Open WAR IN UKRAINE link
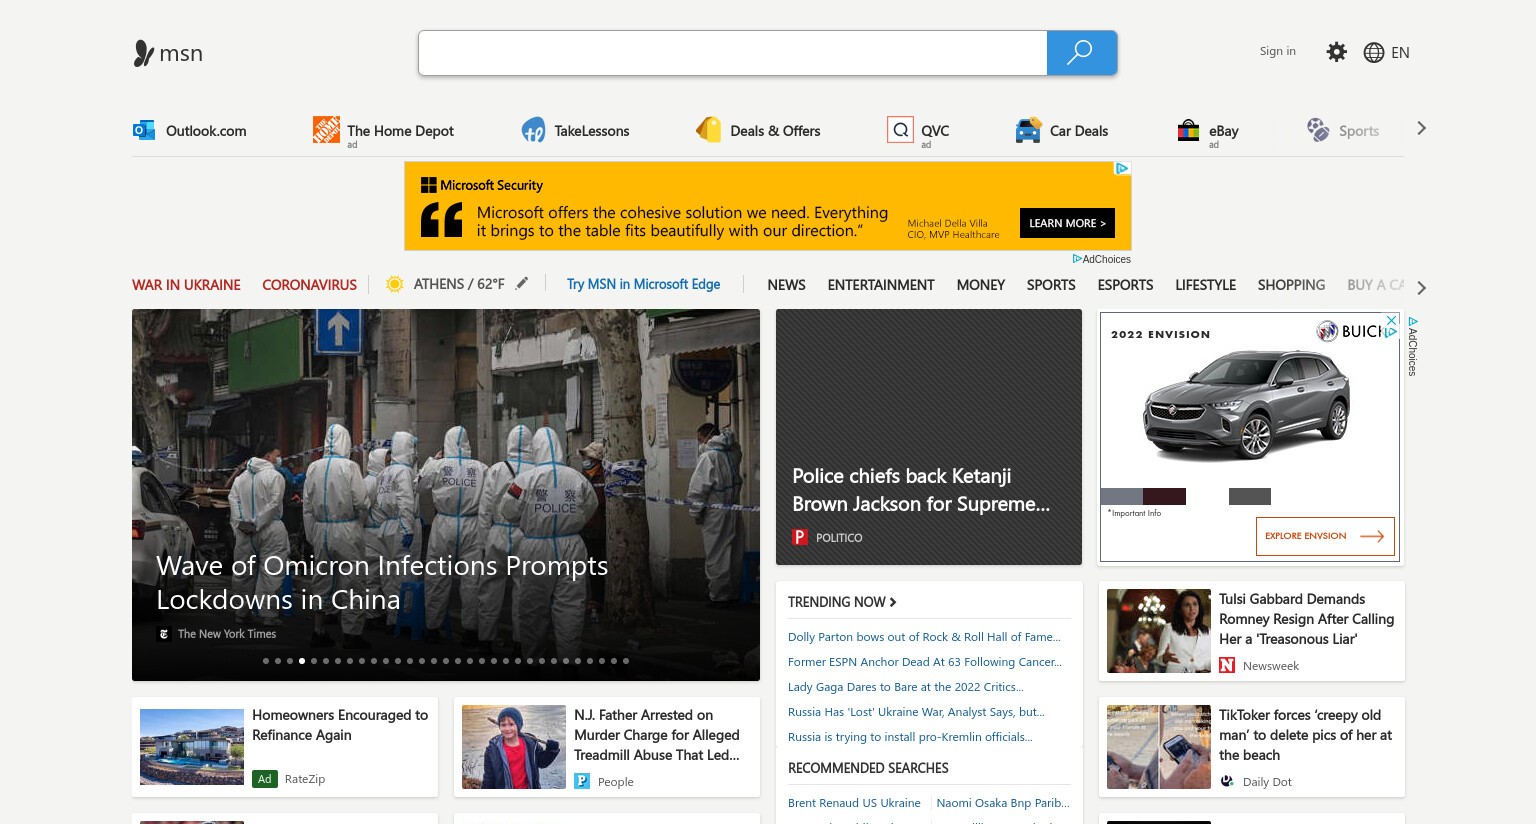The width and height of the screenshot is (1536, 824). (186, 285)
